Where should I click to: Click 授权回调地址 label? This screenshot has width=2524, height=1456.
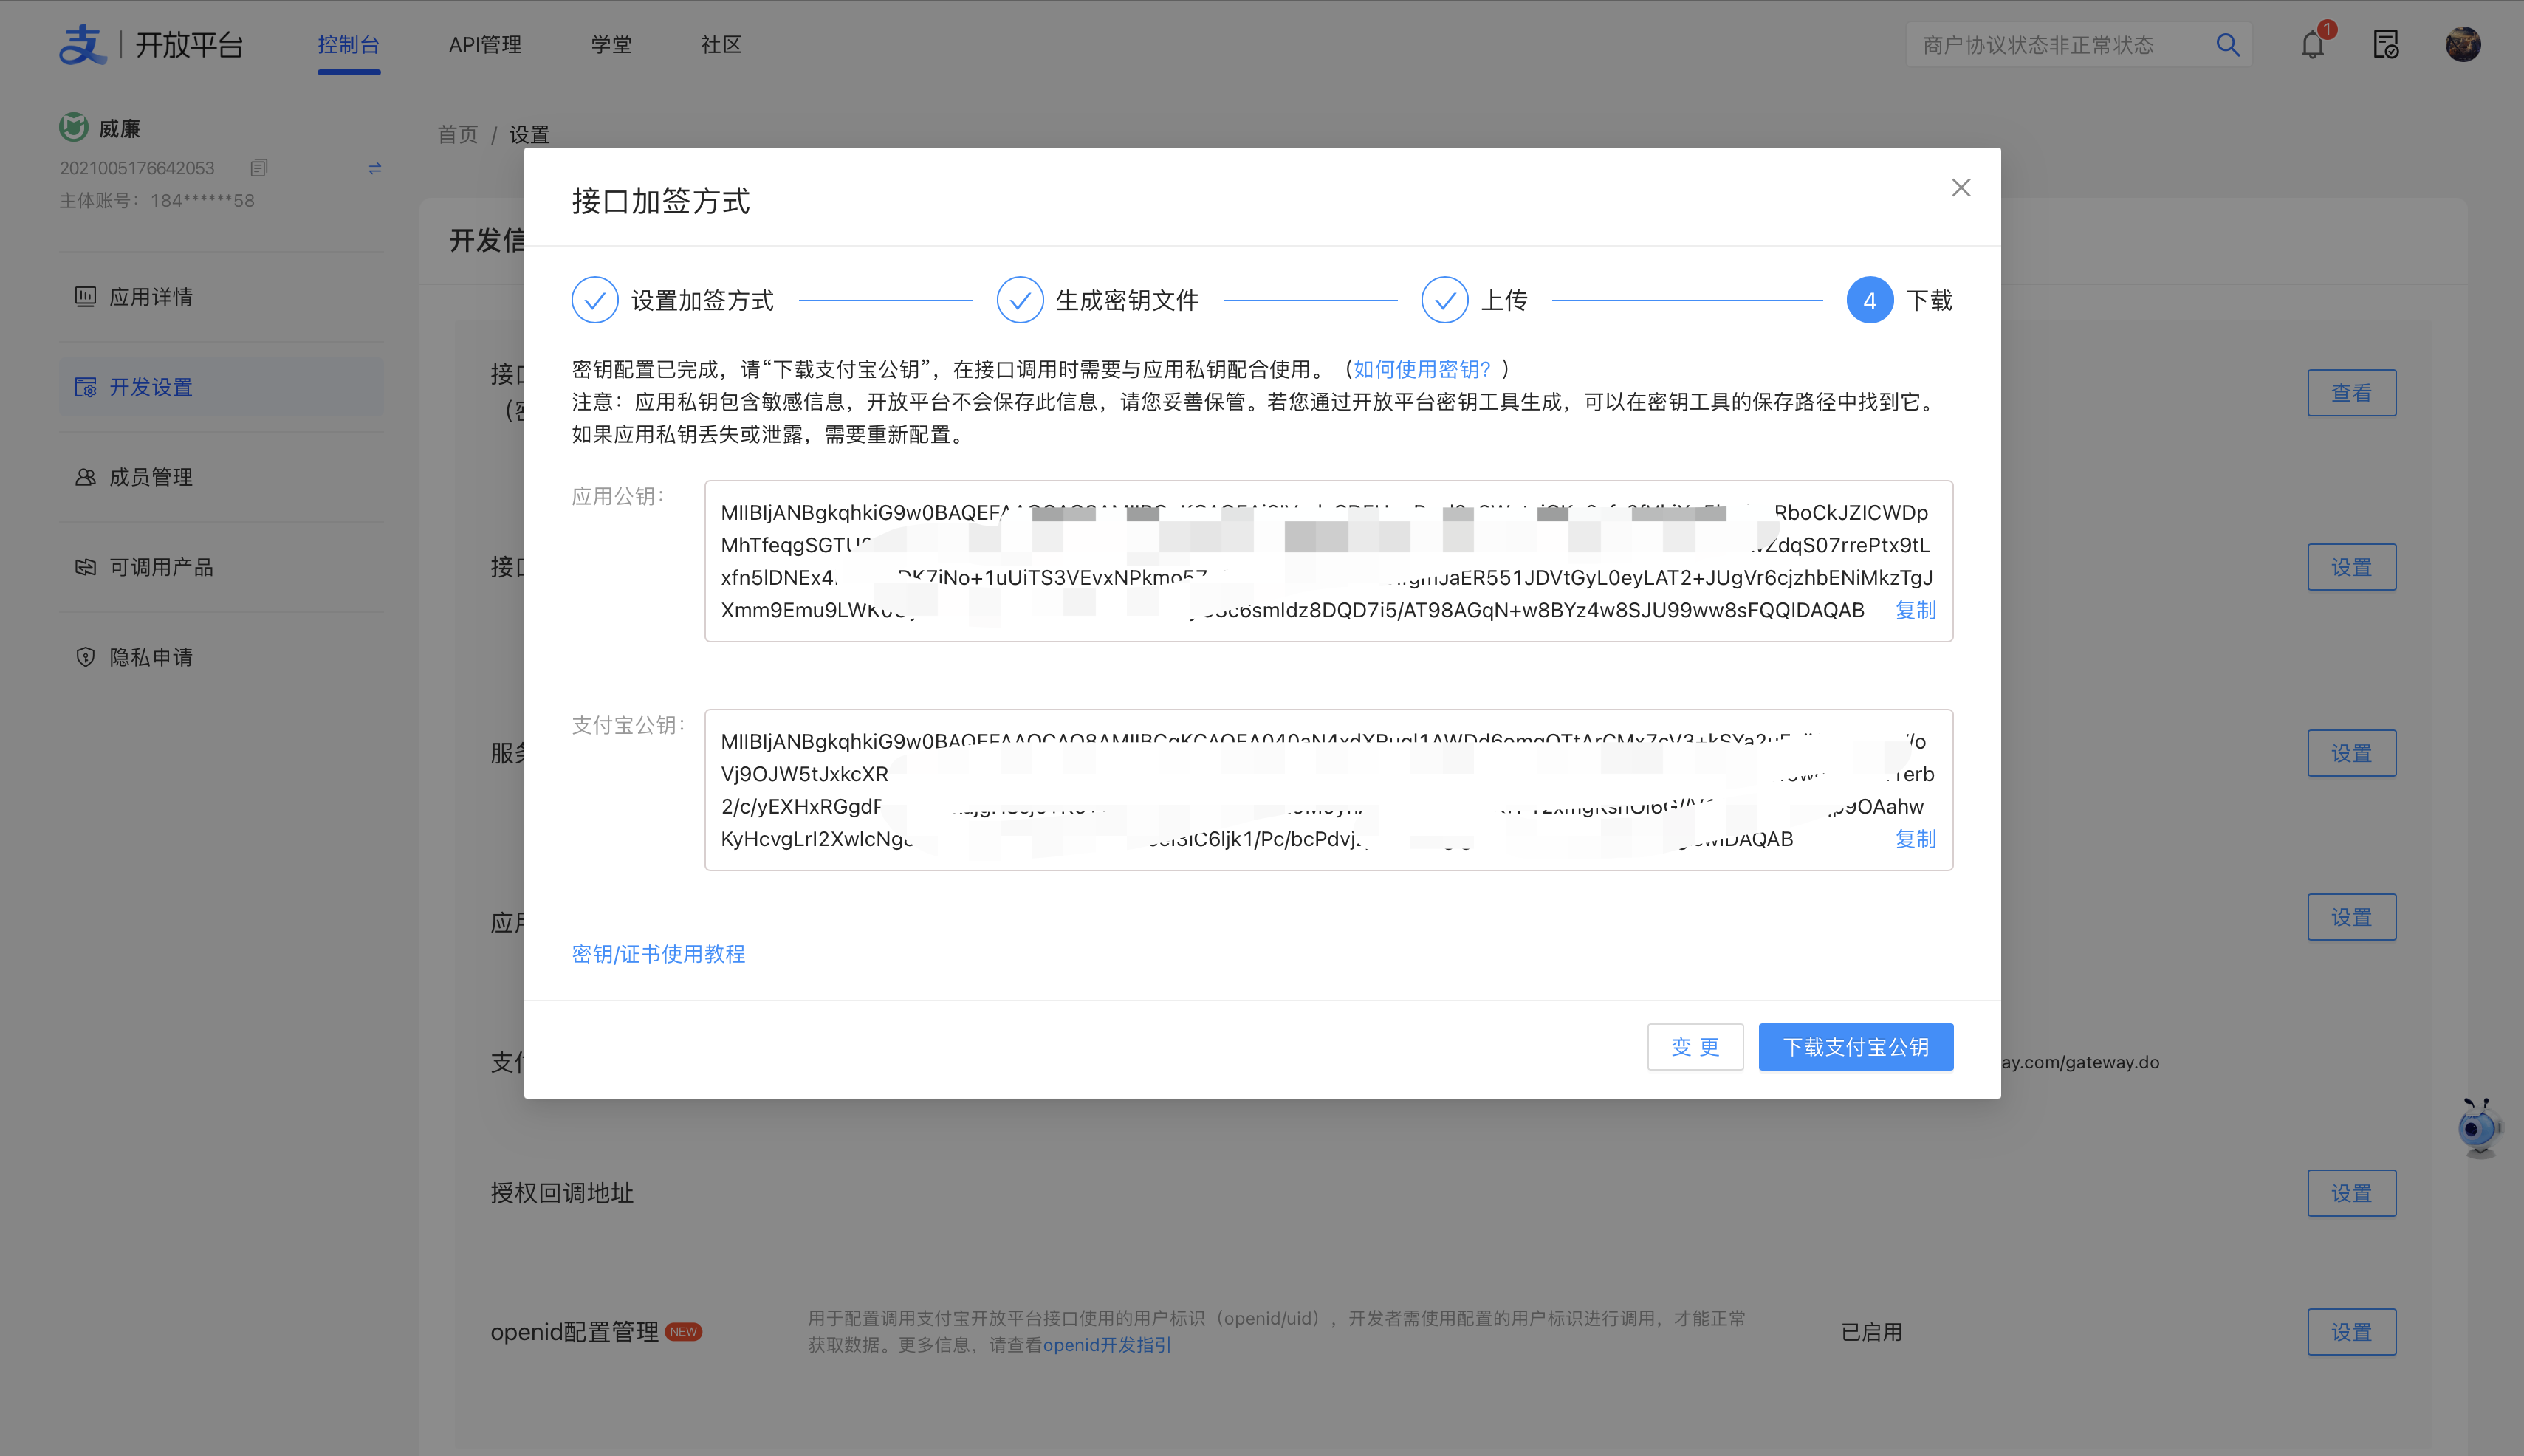pyautogui.click(x=562, y=1193)
